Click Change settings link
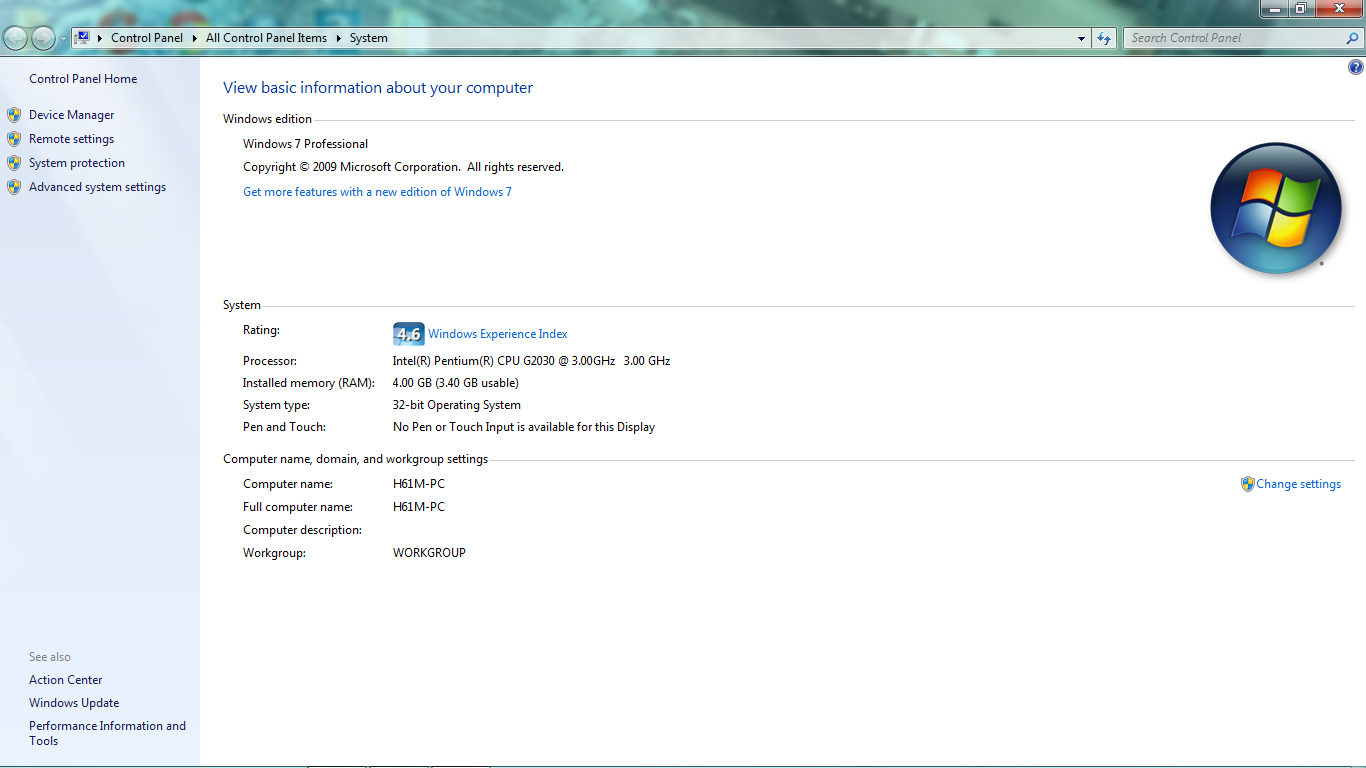Viewport: 1366px width, 768px height. (x=1298, y=484)
